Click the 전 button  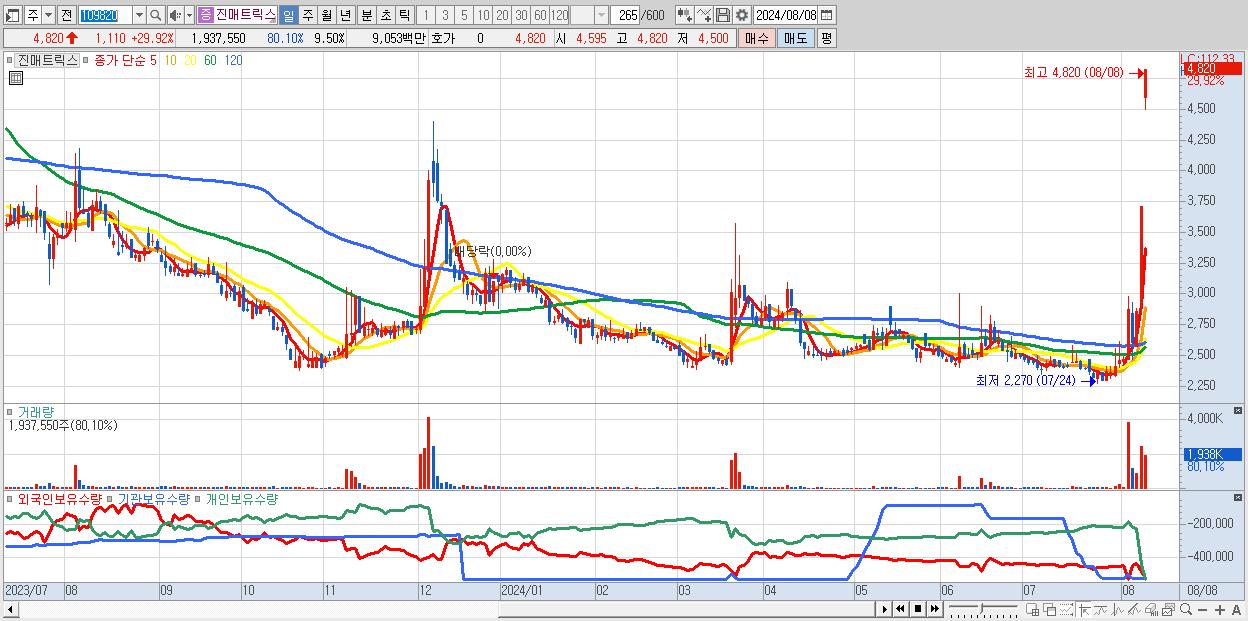coord(66,15)
